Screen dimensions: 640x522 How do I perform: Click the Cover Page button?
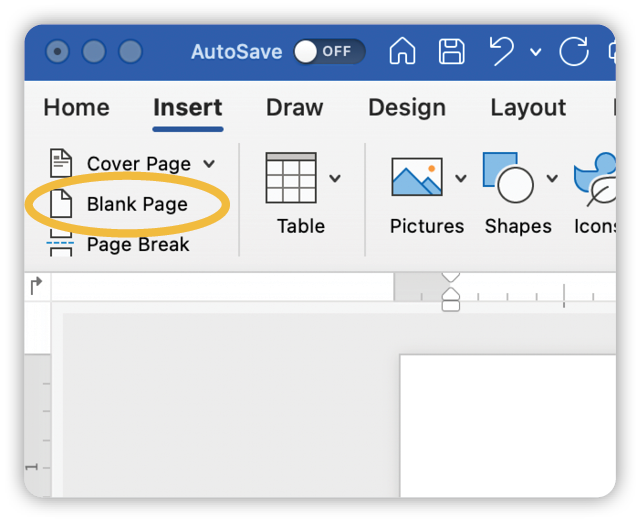point(139,164)
